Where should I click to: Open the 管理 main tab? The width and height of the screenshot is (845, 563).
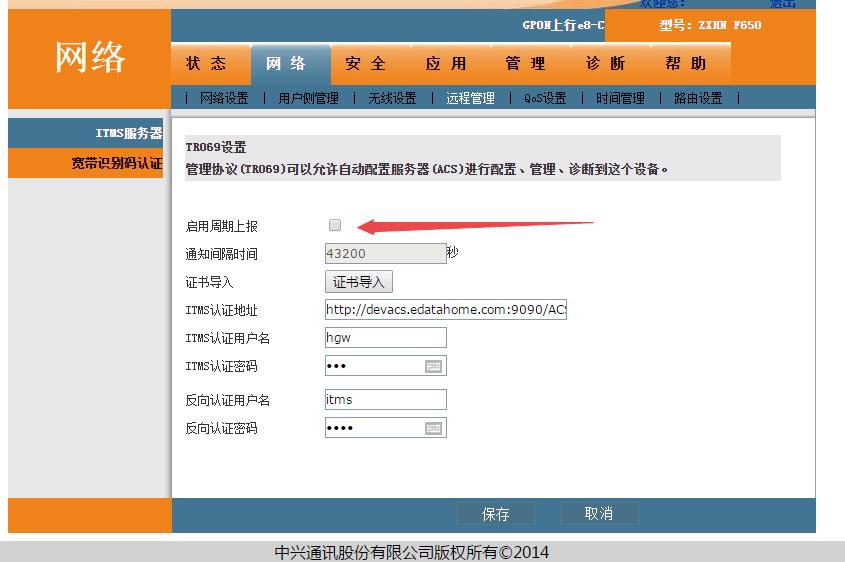(x=526, y=64)
